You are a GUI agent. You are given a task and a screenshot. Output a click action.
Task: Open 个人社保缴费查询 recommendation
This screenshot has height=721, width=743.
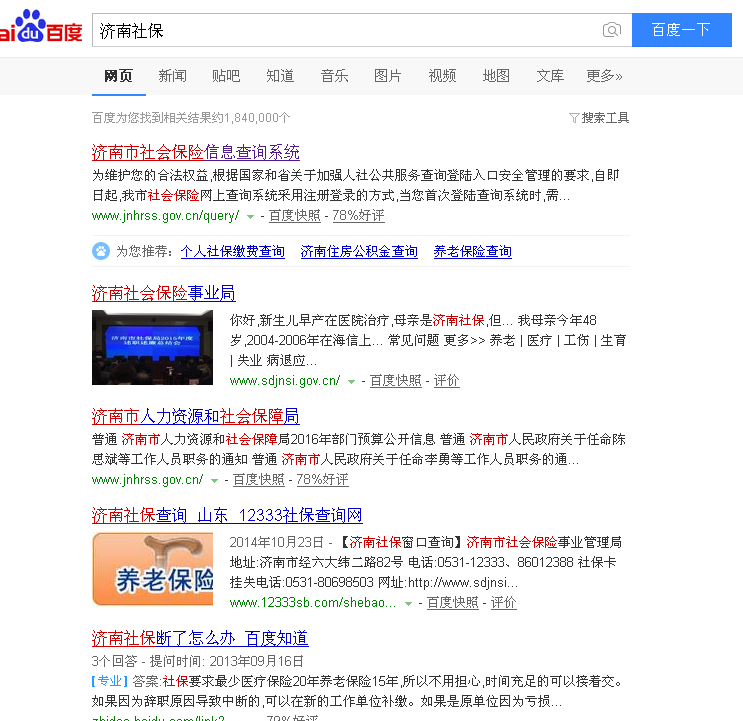(x=233, y=251)
